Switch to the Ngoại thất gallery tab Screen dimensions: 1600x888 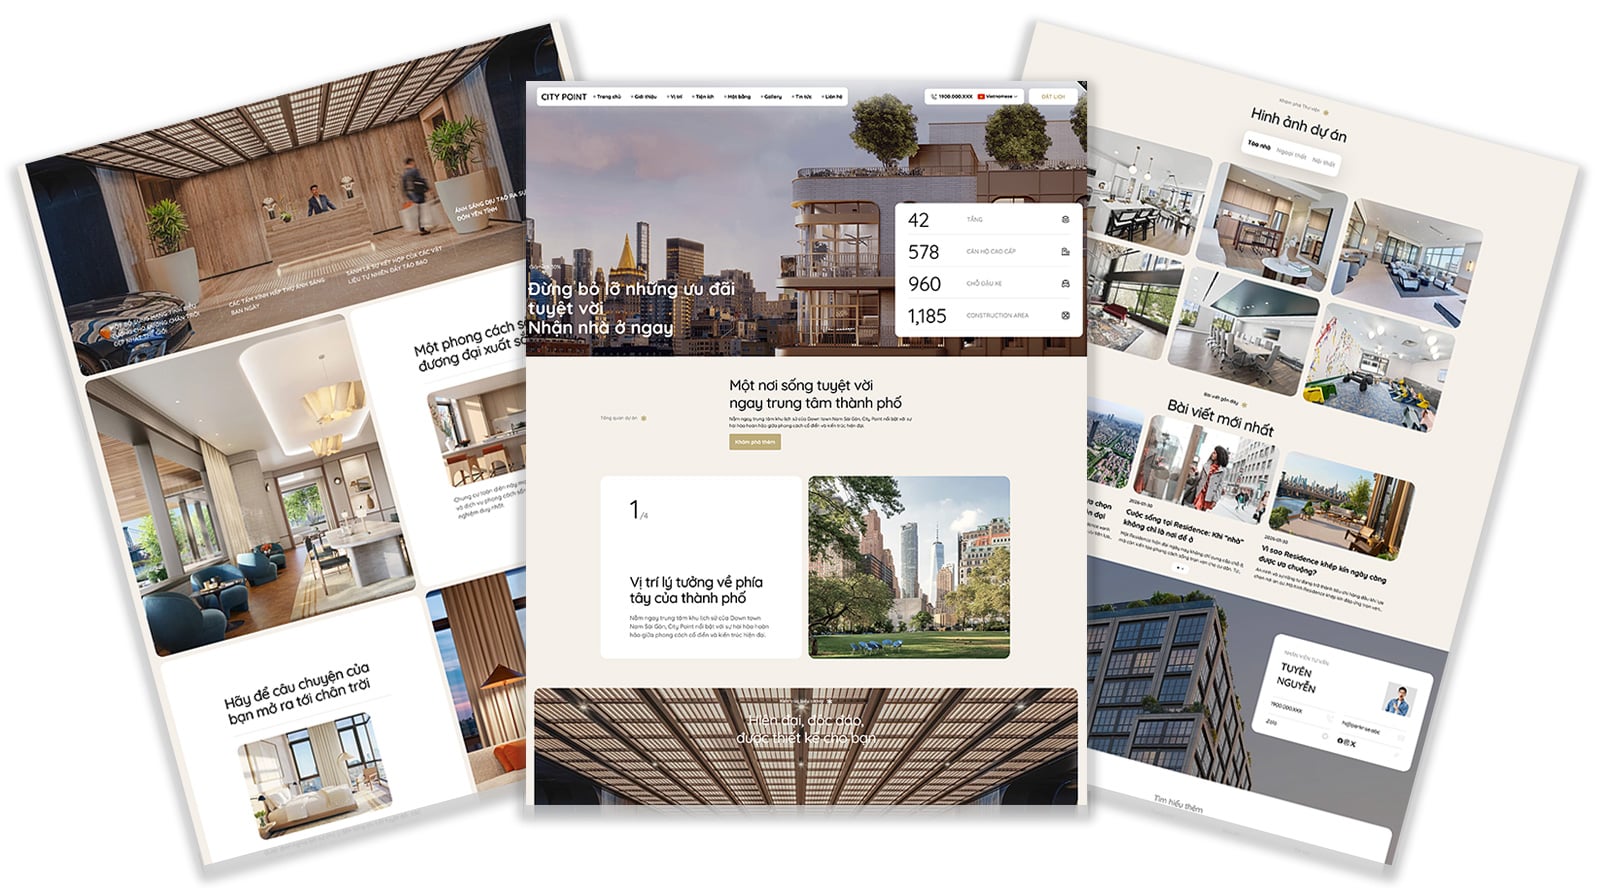tap(1291, 155)
